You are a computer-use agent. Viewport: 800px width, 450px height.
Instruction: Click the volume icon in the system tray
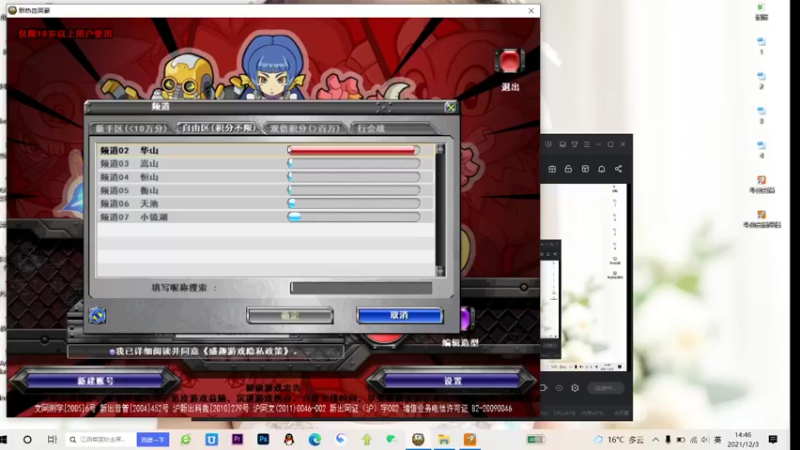pyautogui.click(x=705, y=439)
